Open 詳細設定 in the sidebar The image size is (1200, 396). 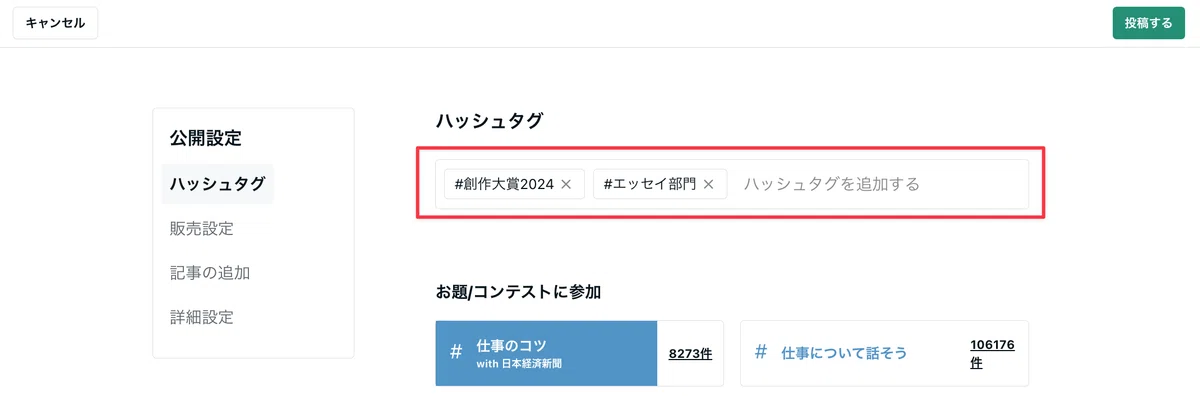pos(202,318)
